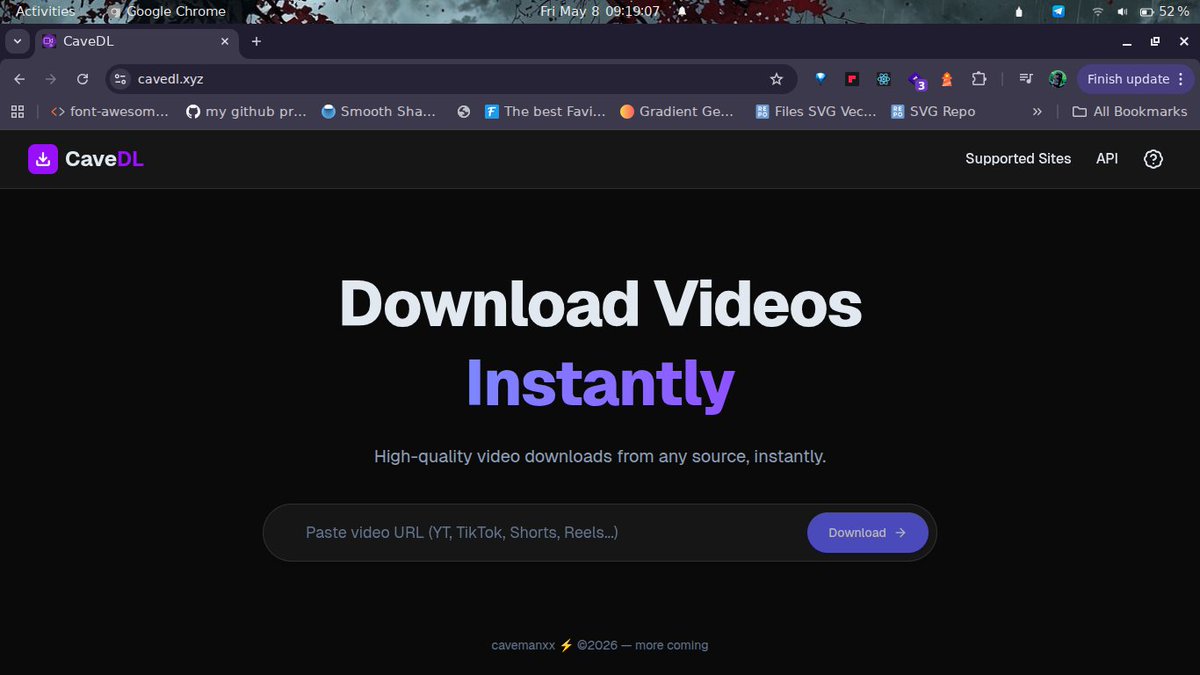Open the help question mark icon
The height and width of the screenshot is (675, 1200).
click(x=1153, y=159)
